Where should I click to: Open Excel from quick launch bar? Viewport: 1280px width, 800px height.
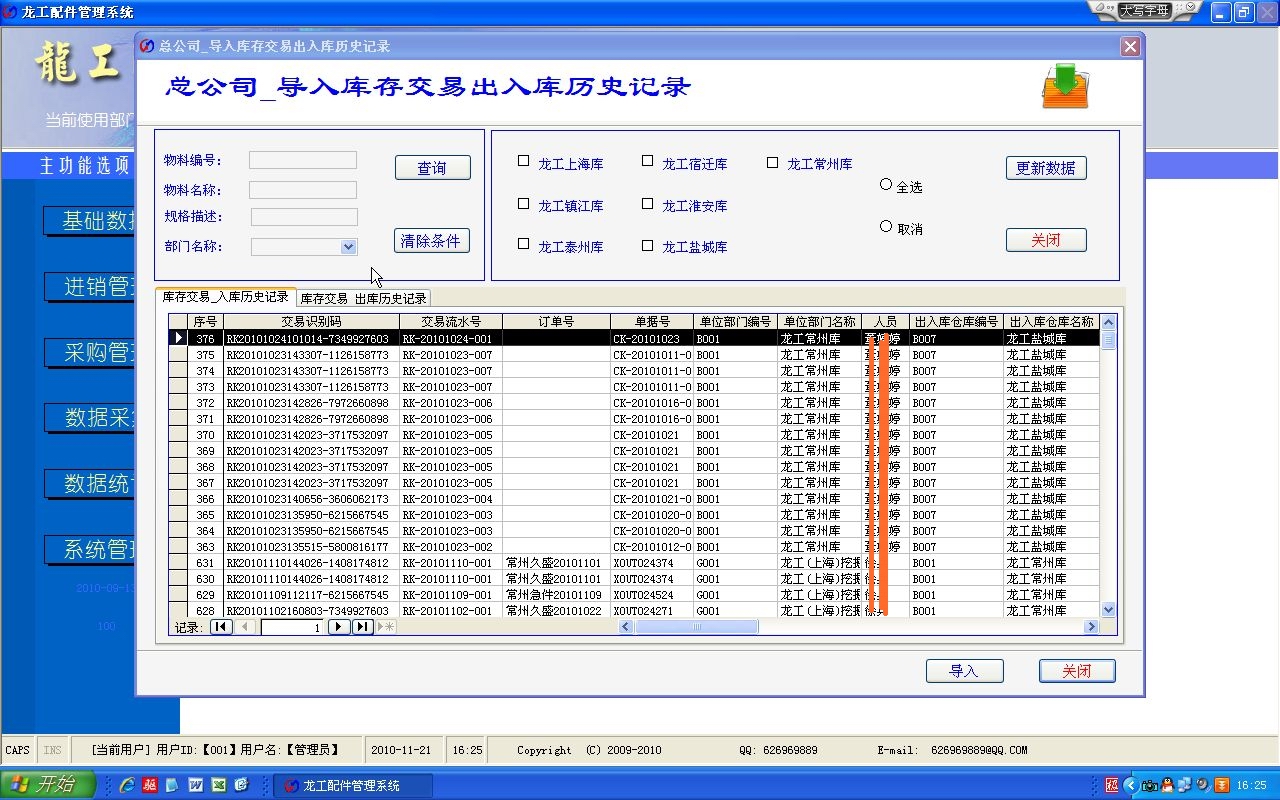point(219,785)
